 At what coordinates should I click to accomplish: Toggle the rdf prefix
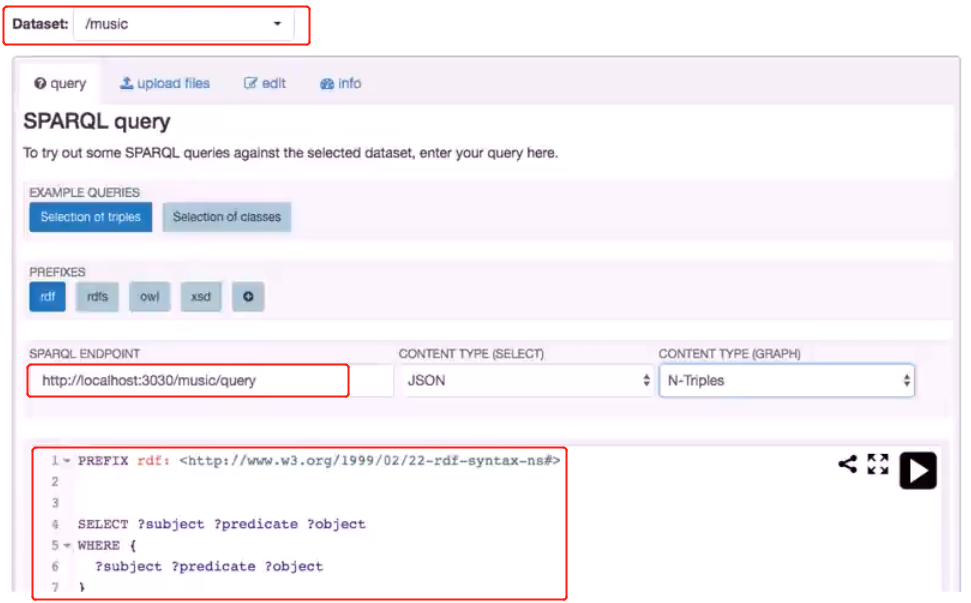coord(47,297)
